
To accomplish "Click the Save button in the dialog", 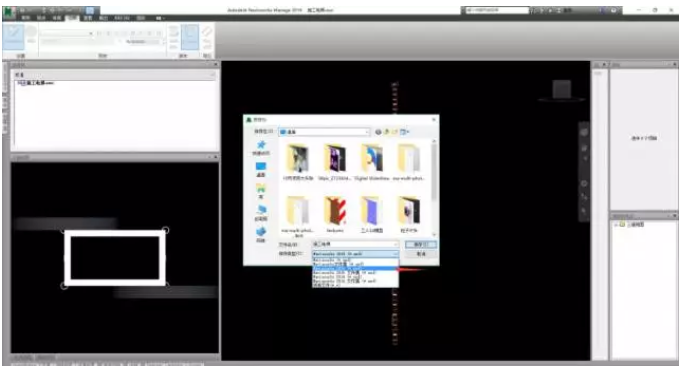I will coord(420,244).
